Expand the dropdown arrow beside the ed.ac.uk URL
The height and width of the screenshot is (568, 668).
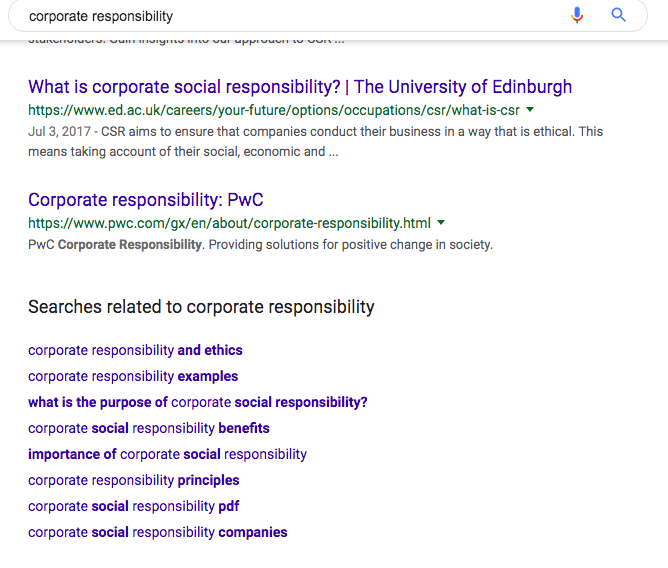pos(530,110)
